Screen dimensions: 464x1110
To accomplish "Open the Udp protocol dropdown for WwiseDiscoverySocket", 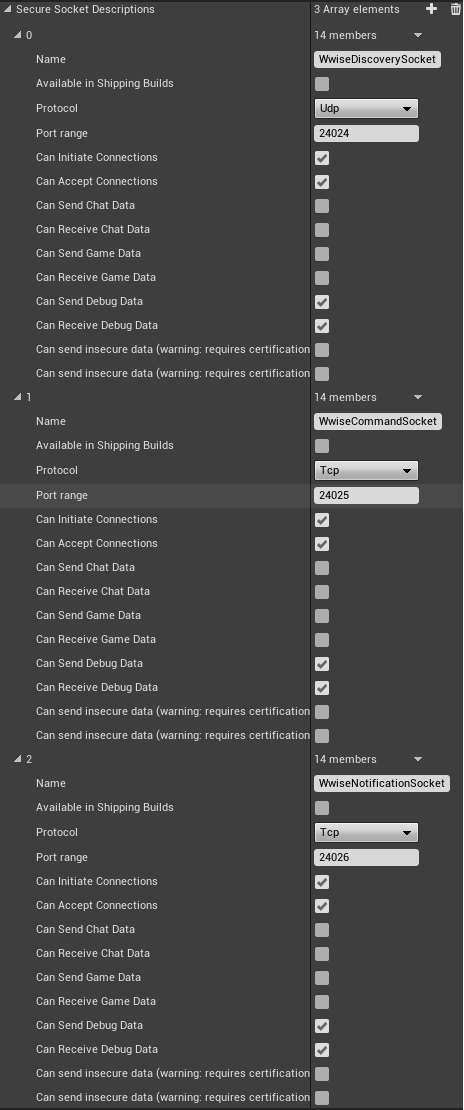I will pyautogui.click(x=366, y=108).
